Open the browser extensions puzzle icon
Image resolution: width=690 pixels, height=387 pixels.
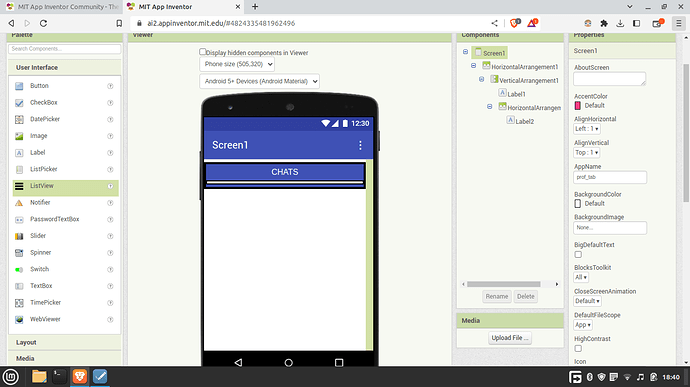pyautogui.click(x=604, y=23)
